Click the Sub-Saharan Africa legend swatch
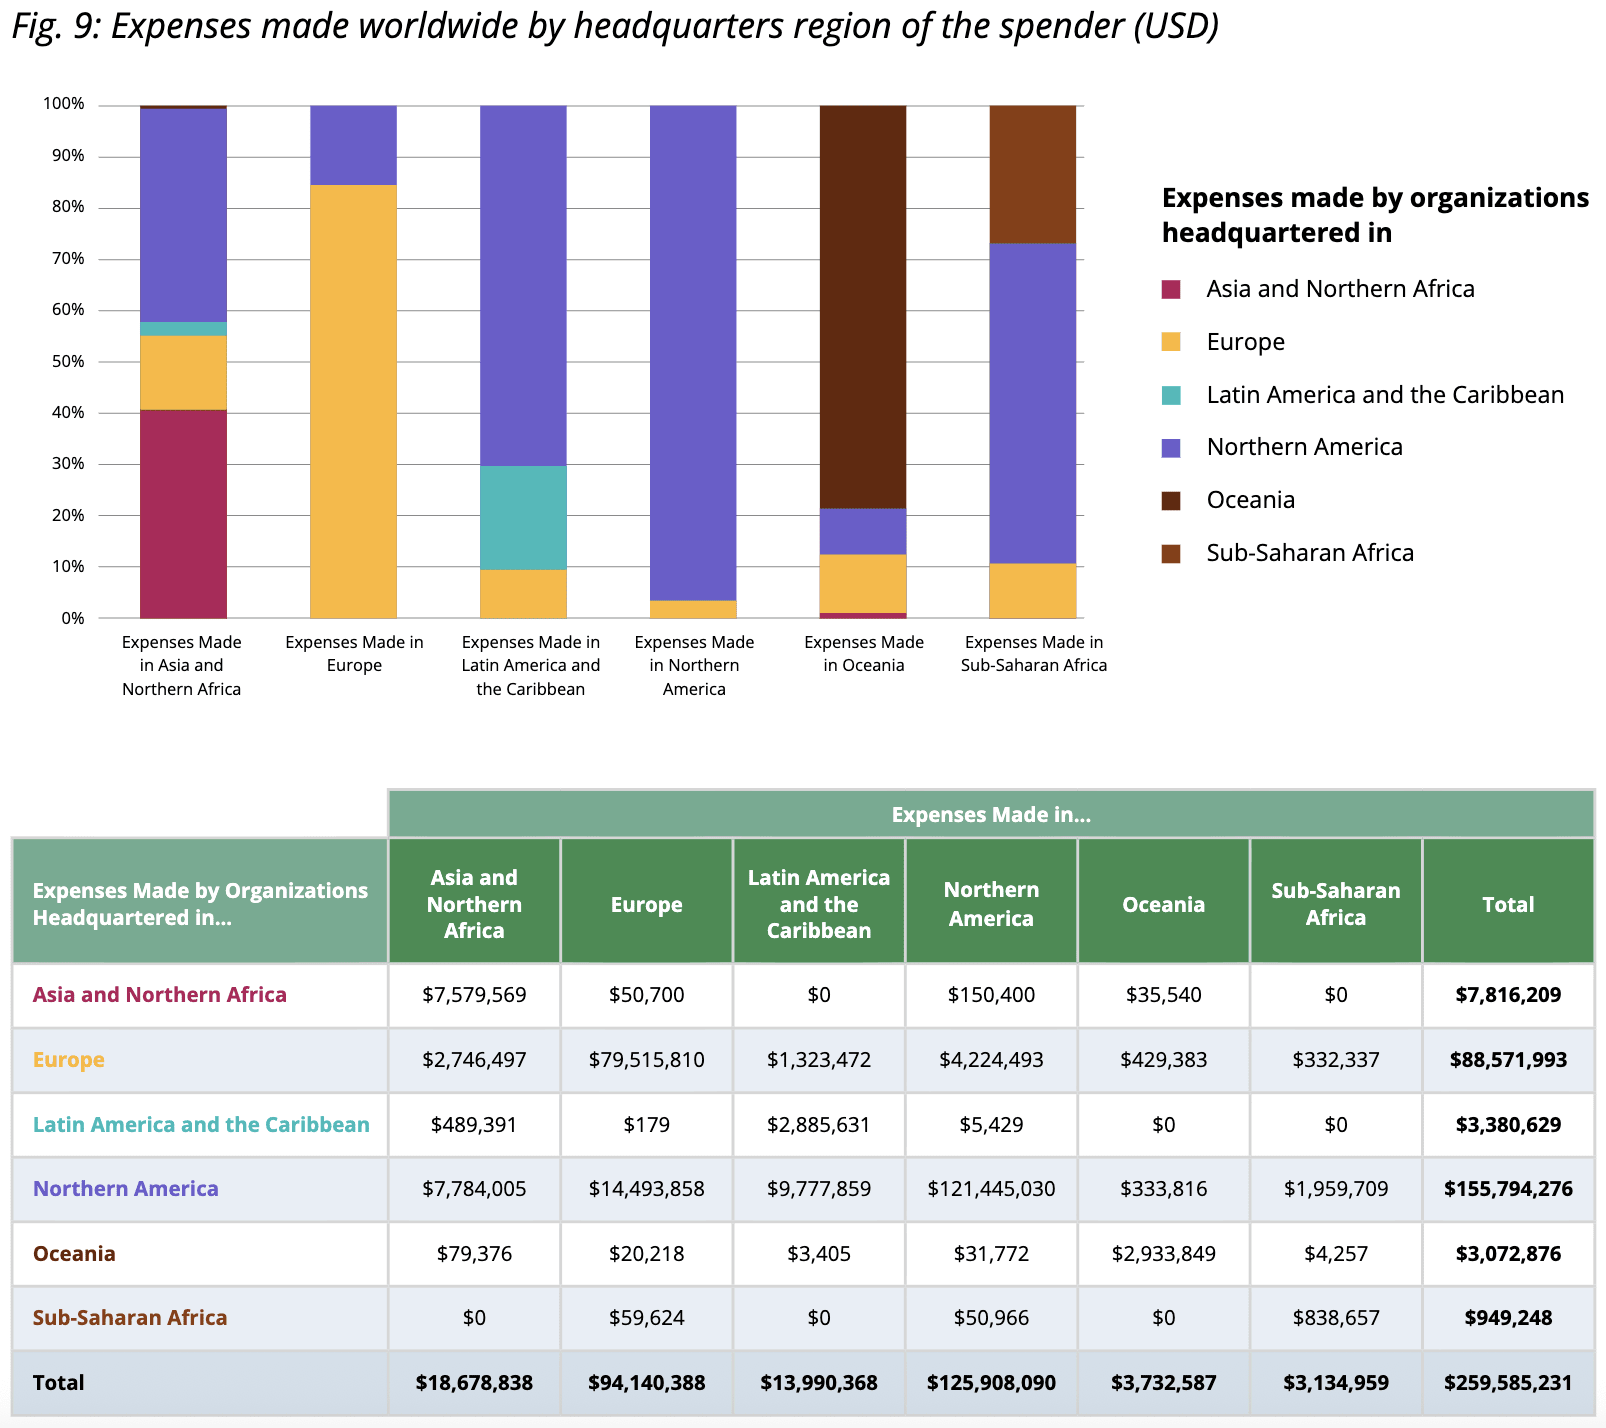 pyautogui.click(x=1171, y=554)
